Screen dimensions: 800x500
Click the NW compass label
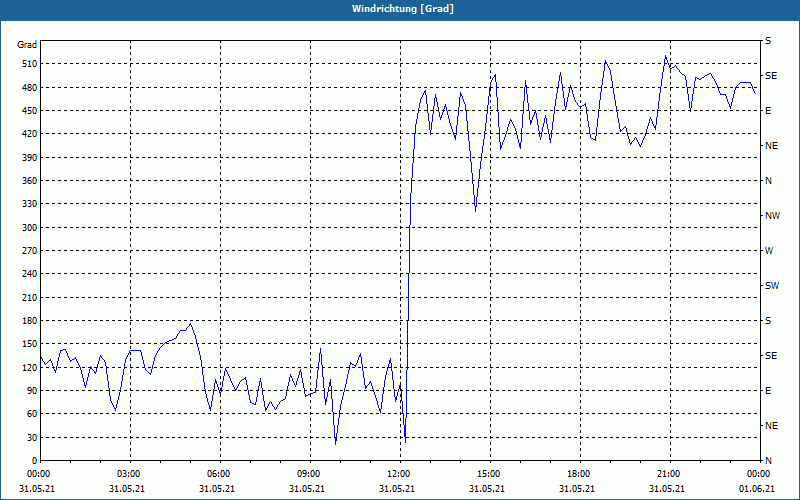772,216
